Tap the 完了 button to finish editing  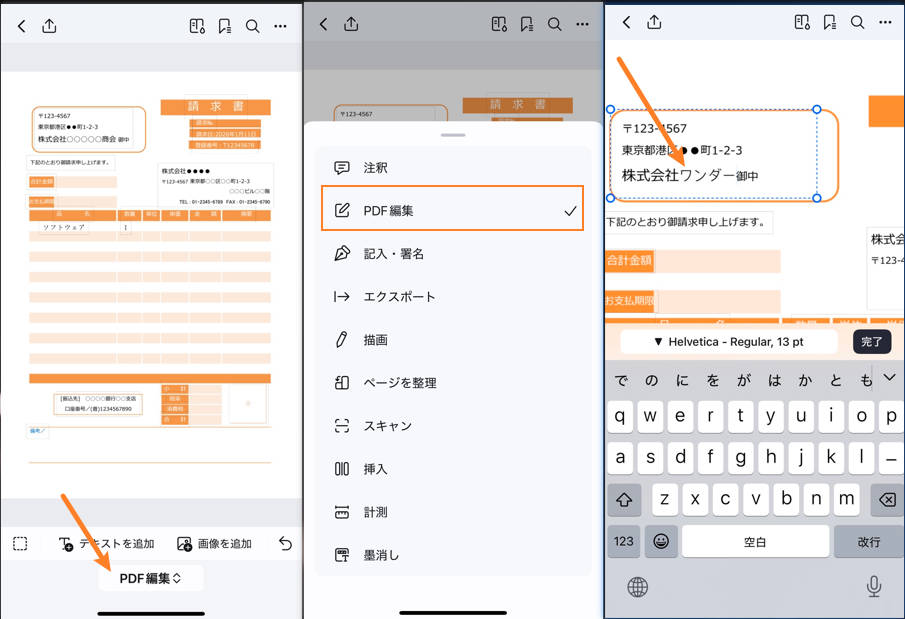pyautogui.click(x=871, y=341)
